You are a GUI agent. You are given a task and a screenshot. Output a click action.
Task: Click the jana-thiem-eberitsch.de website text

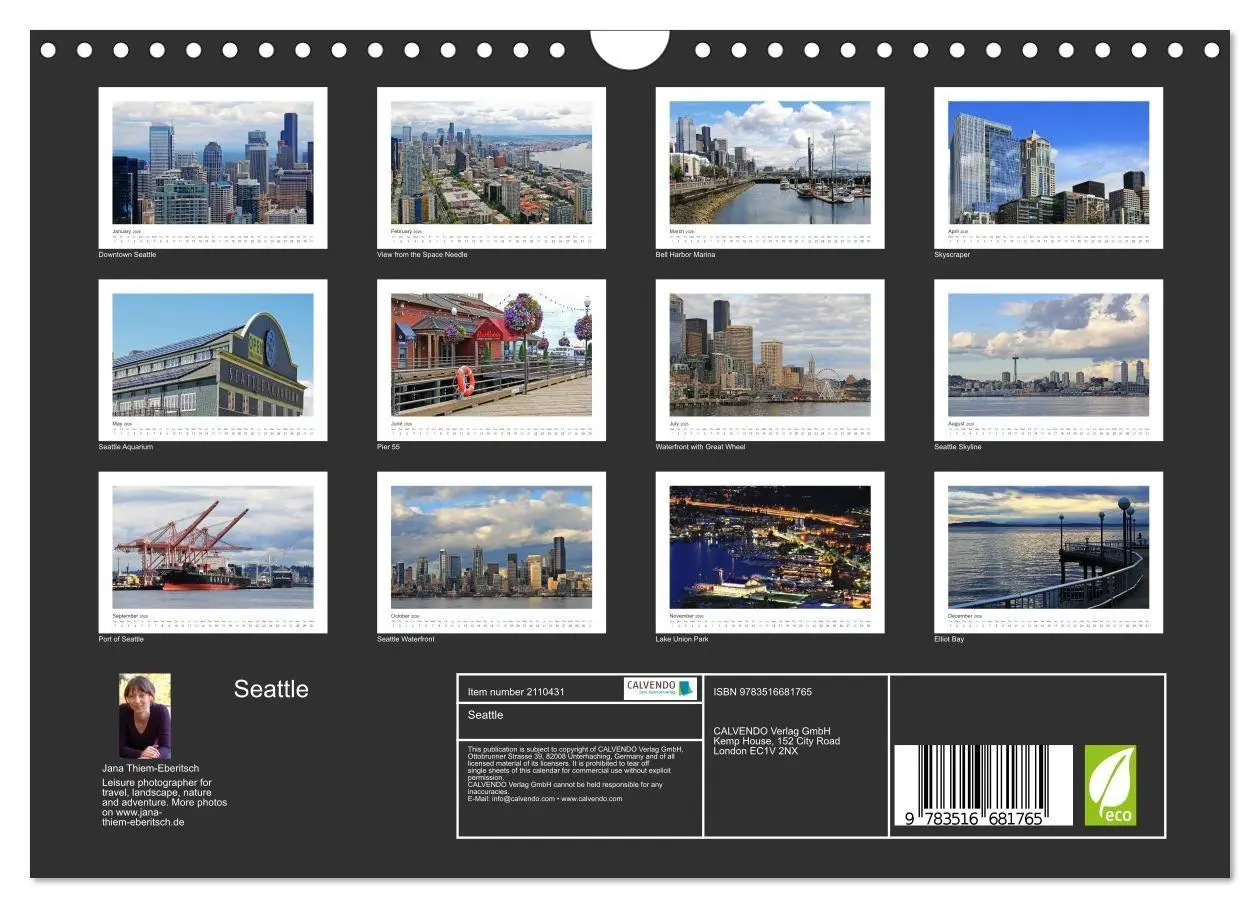pos(143,817)
